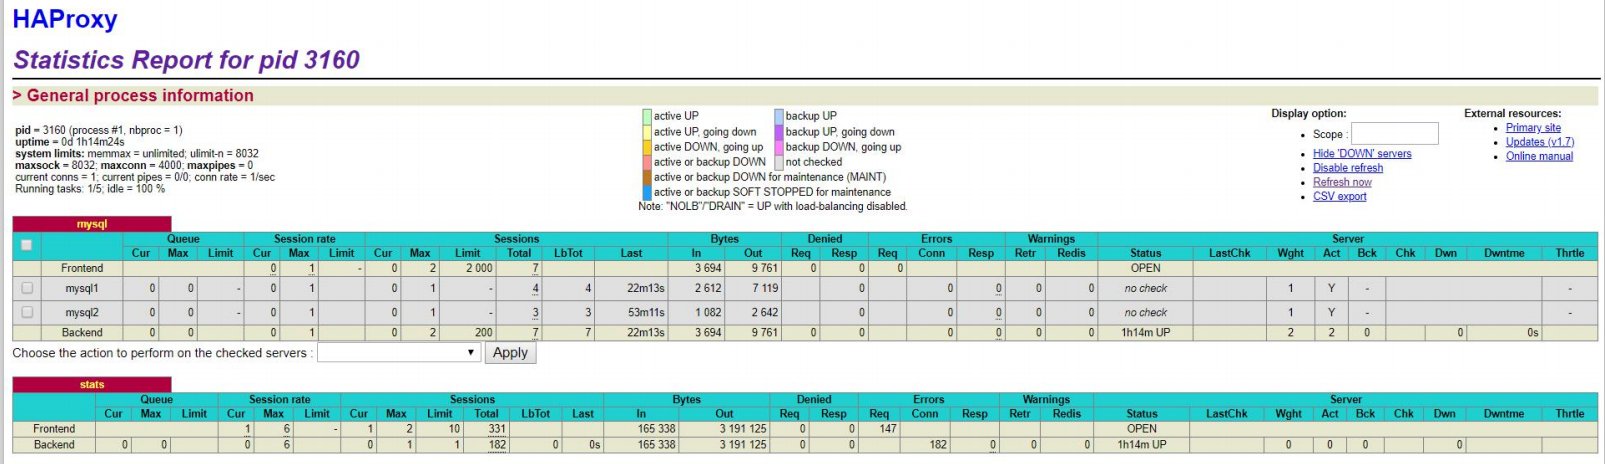This screenshot has width=1605, height=464.
Task: Click mysql Frontend sessions total 7
Action: (x=536, y=268)
